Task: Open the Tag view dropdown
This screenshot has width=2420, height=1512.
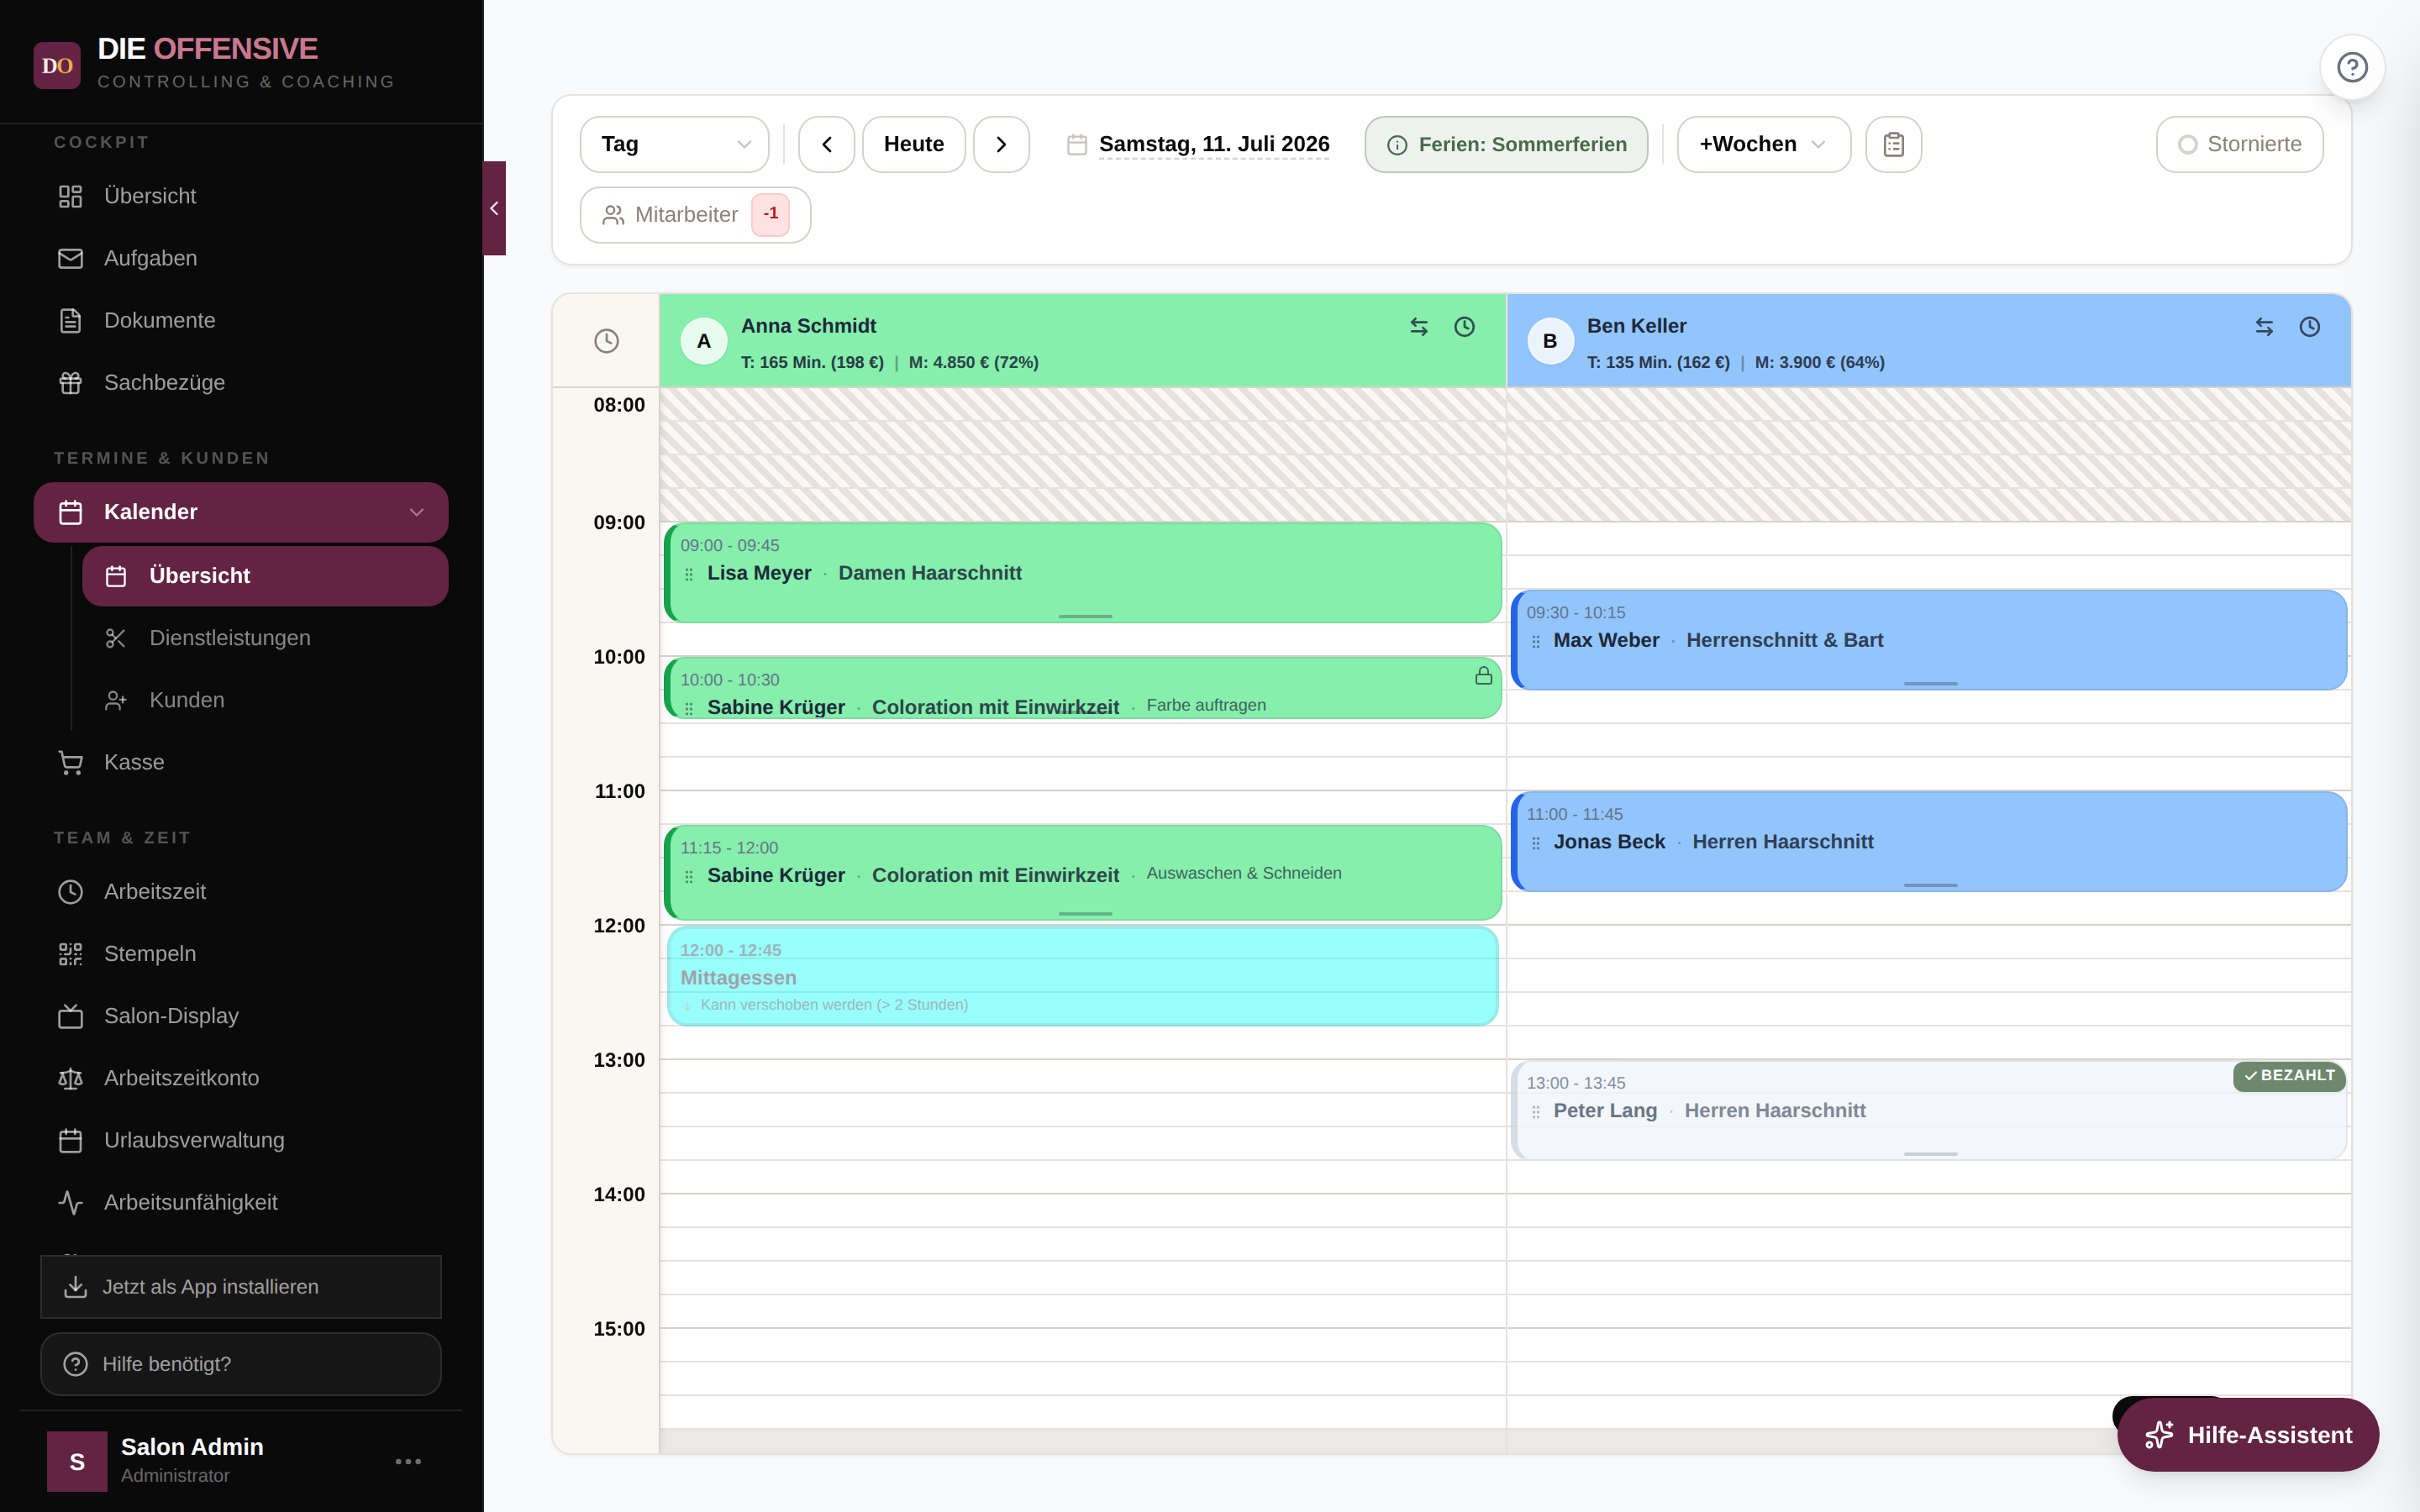Action: tap(675, 144)
